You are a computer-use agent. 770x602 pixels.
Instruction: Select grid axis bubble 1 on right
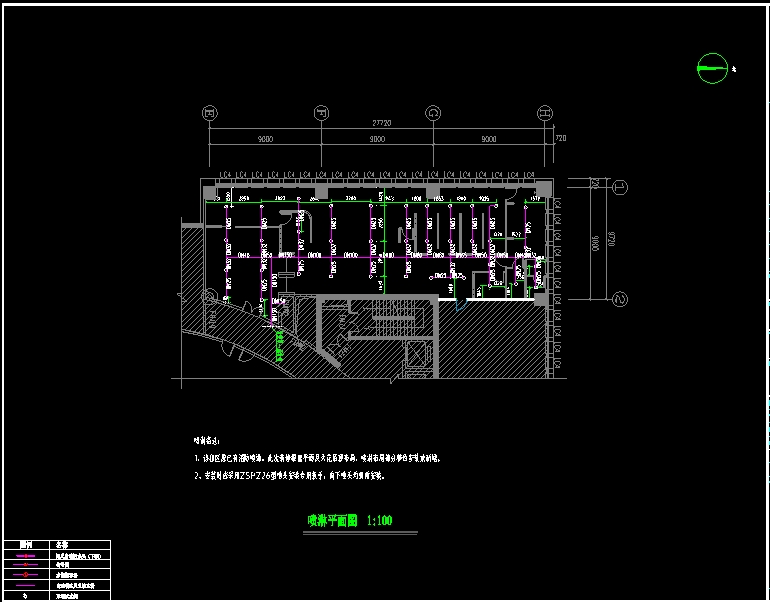click(x=619, y=187)
